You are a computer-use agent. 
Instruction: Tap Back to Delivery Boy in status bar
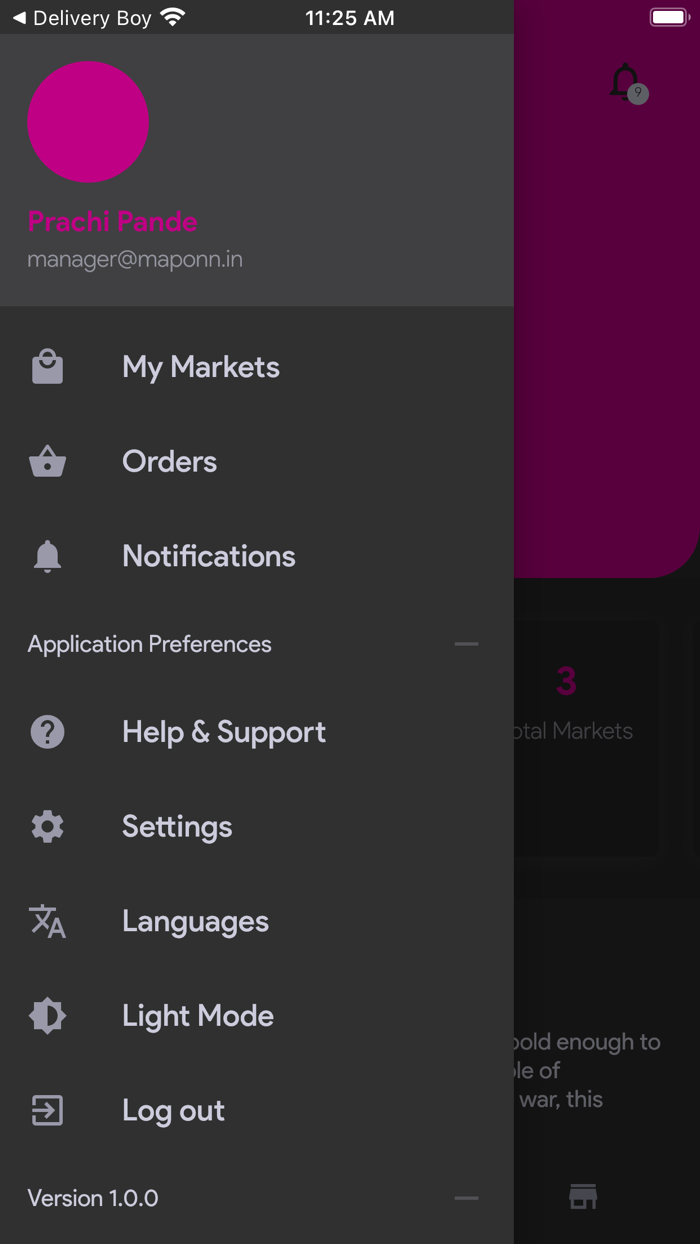pos(82,18)
